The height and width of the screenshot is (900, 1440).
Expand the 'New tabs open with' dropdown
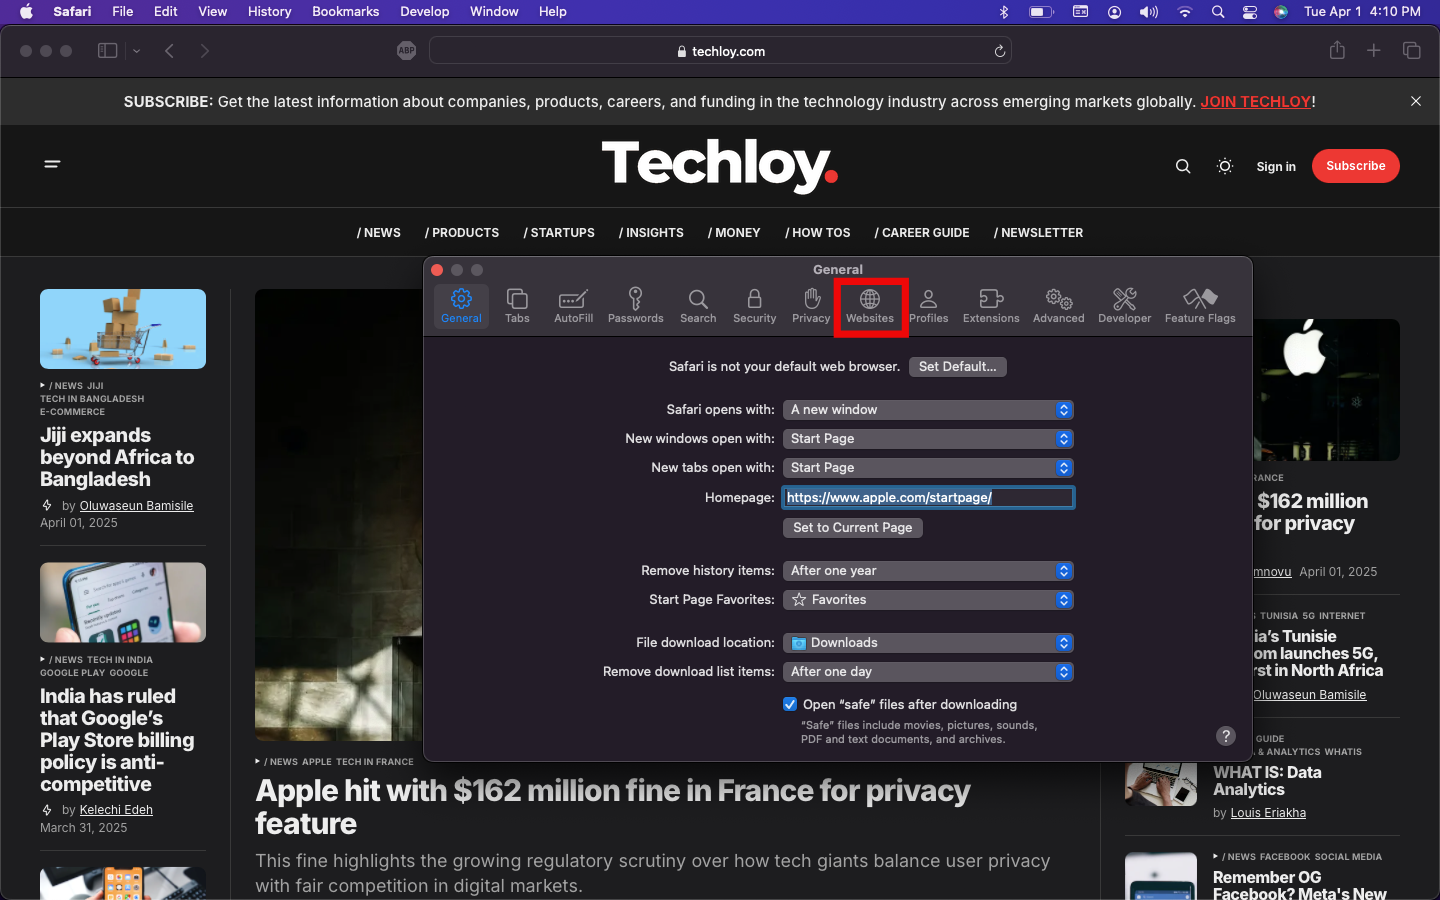pos(928,468)
